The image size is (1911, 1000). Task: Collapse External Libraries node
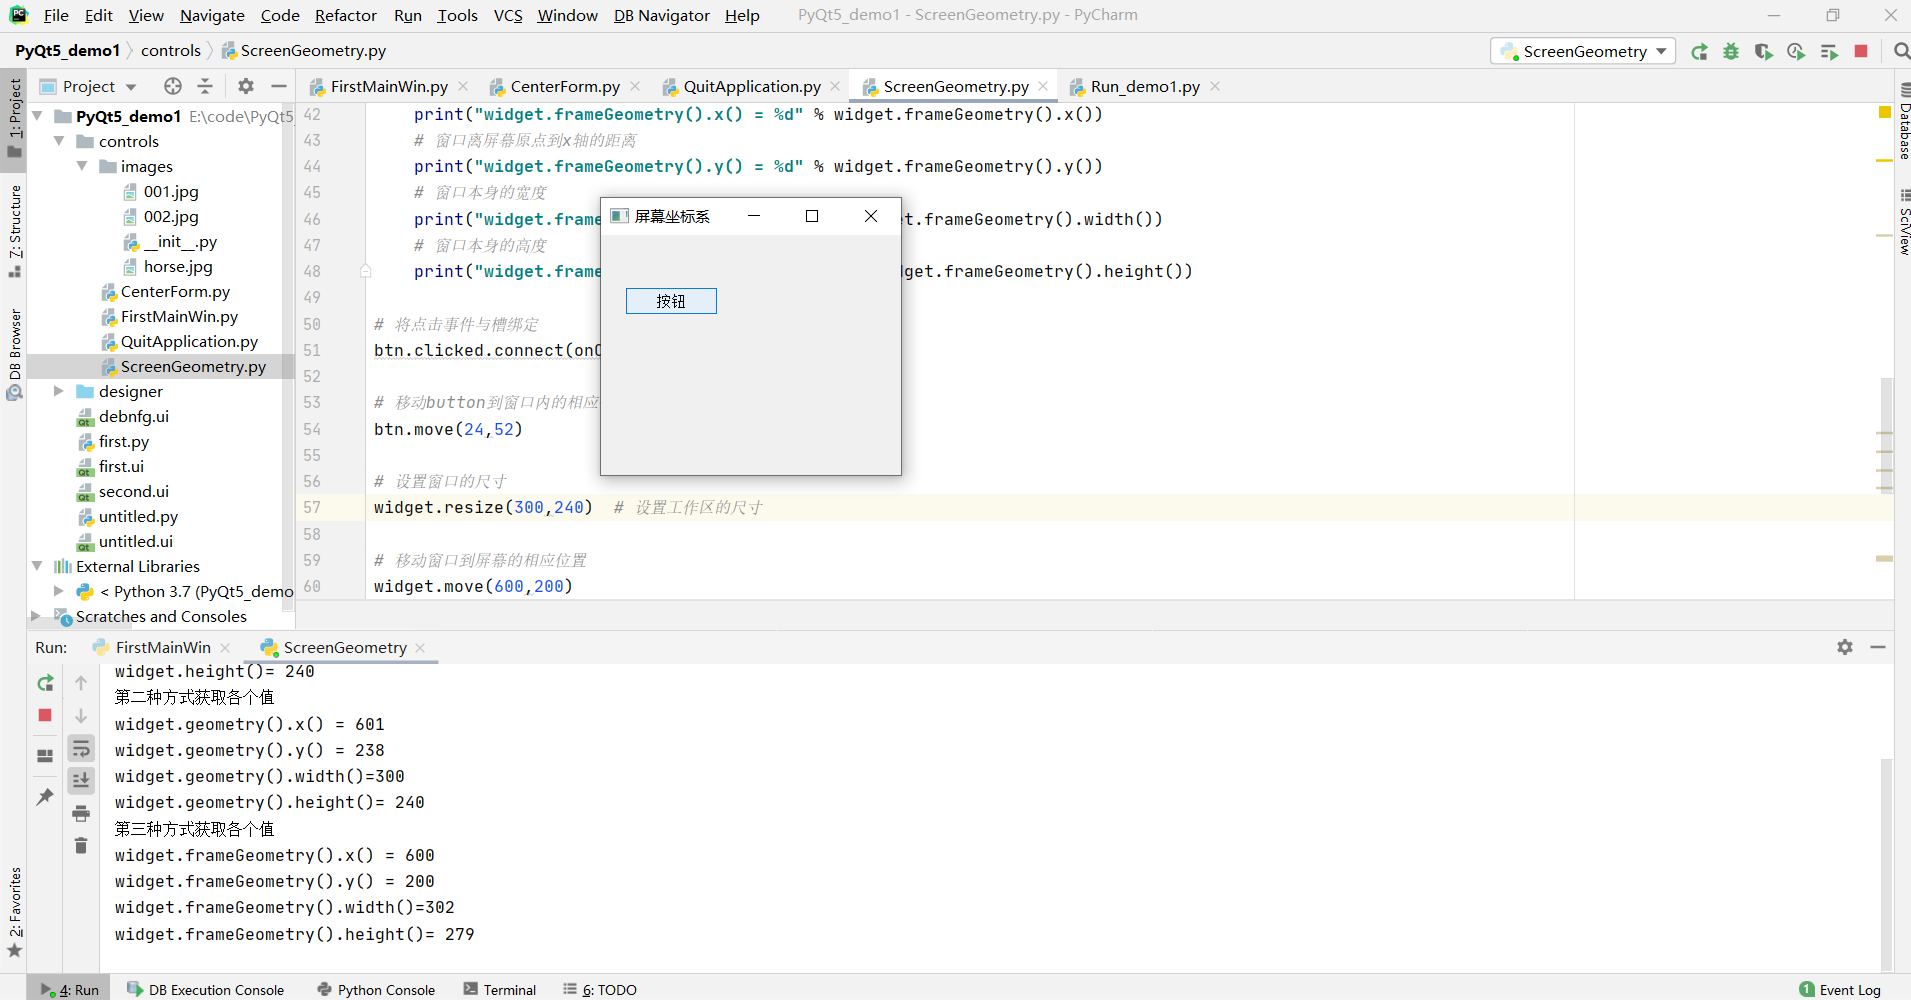point(38,566)
